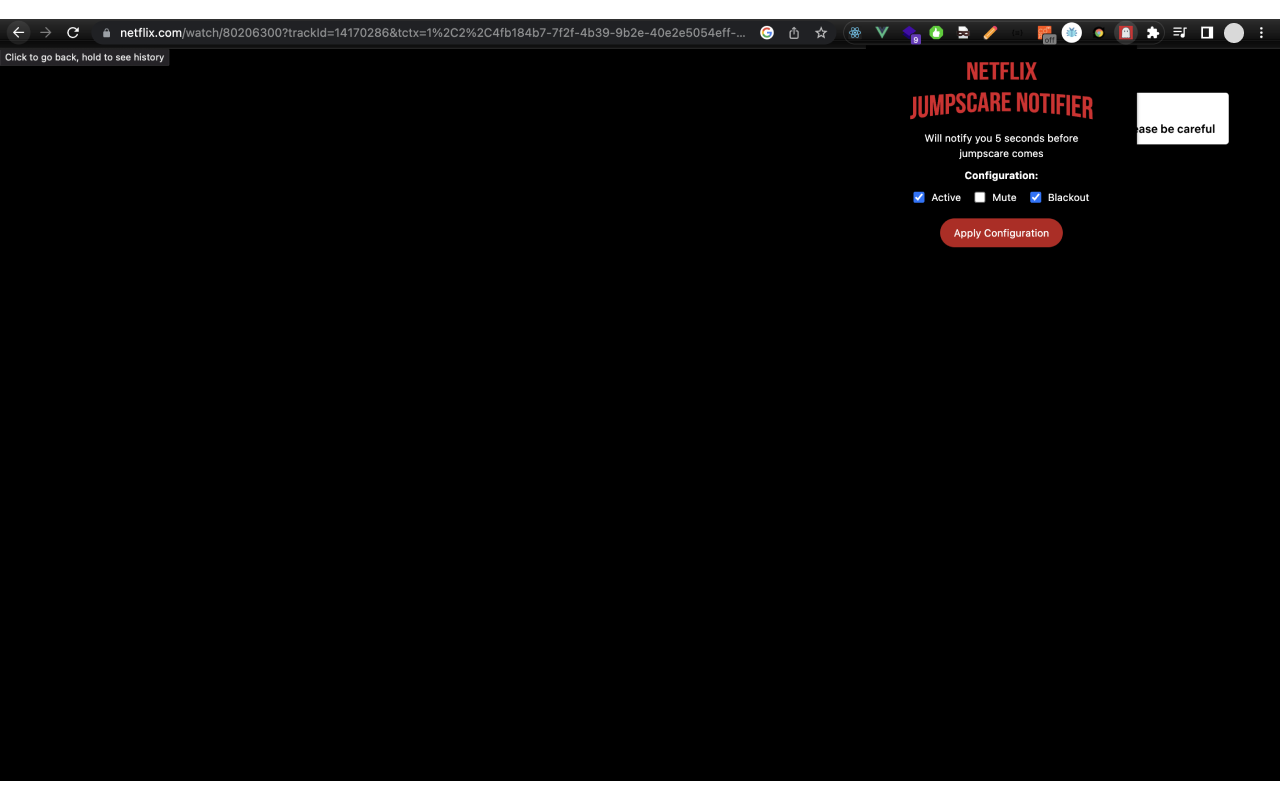The width and height of the screenshot is (1280, 800).
Task: Open the Chrome kebab menu
Action: coord(1261,32)
